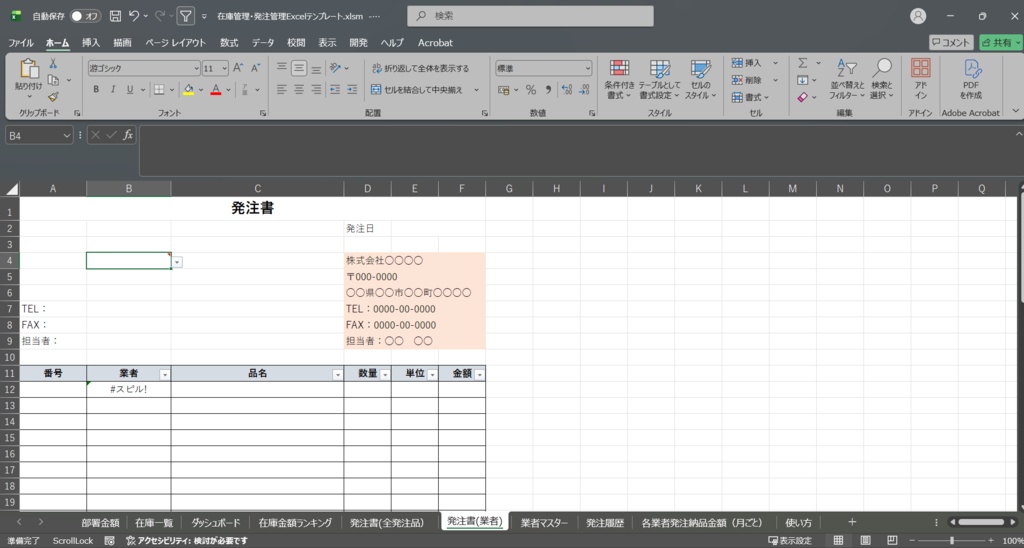The height and width of the screenshot is (548, 1024).
Task: Open the 業者 column filter dropdown
Action: [165, 374]
